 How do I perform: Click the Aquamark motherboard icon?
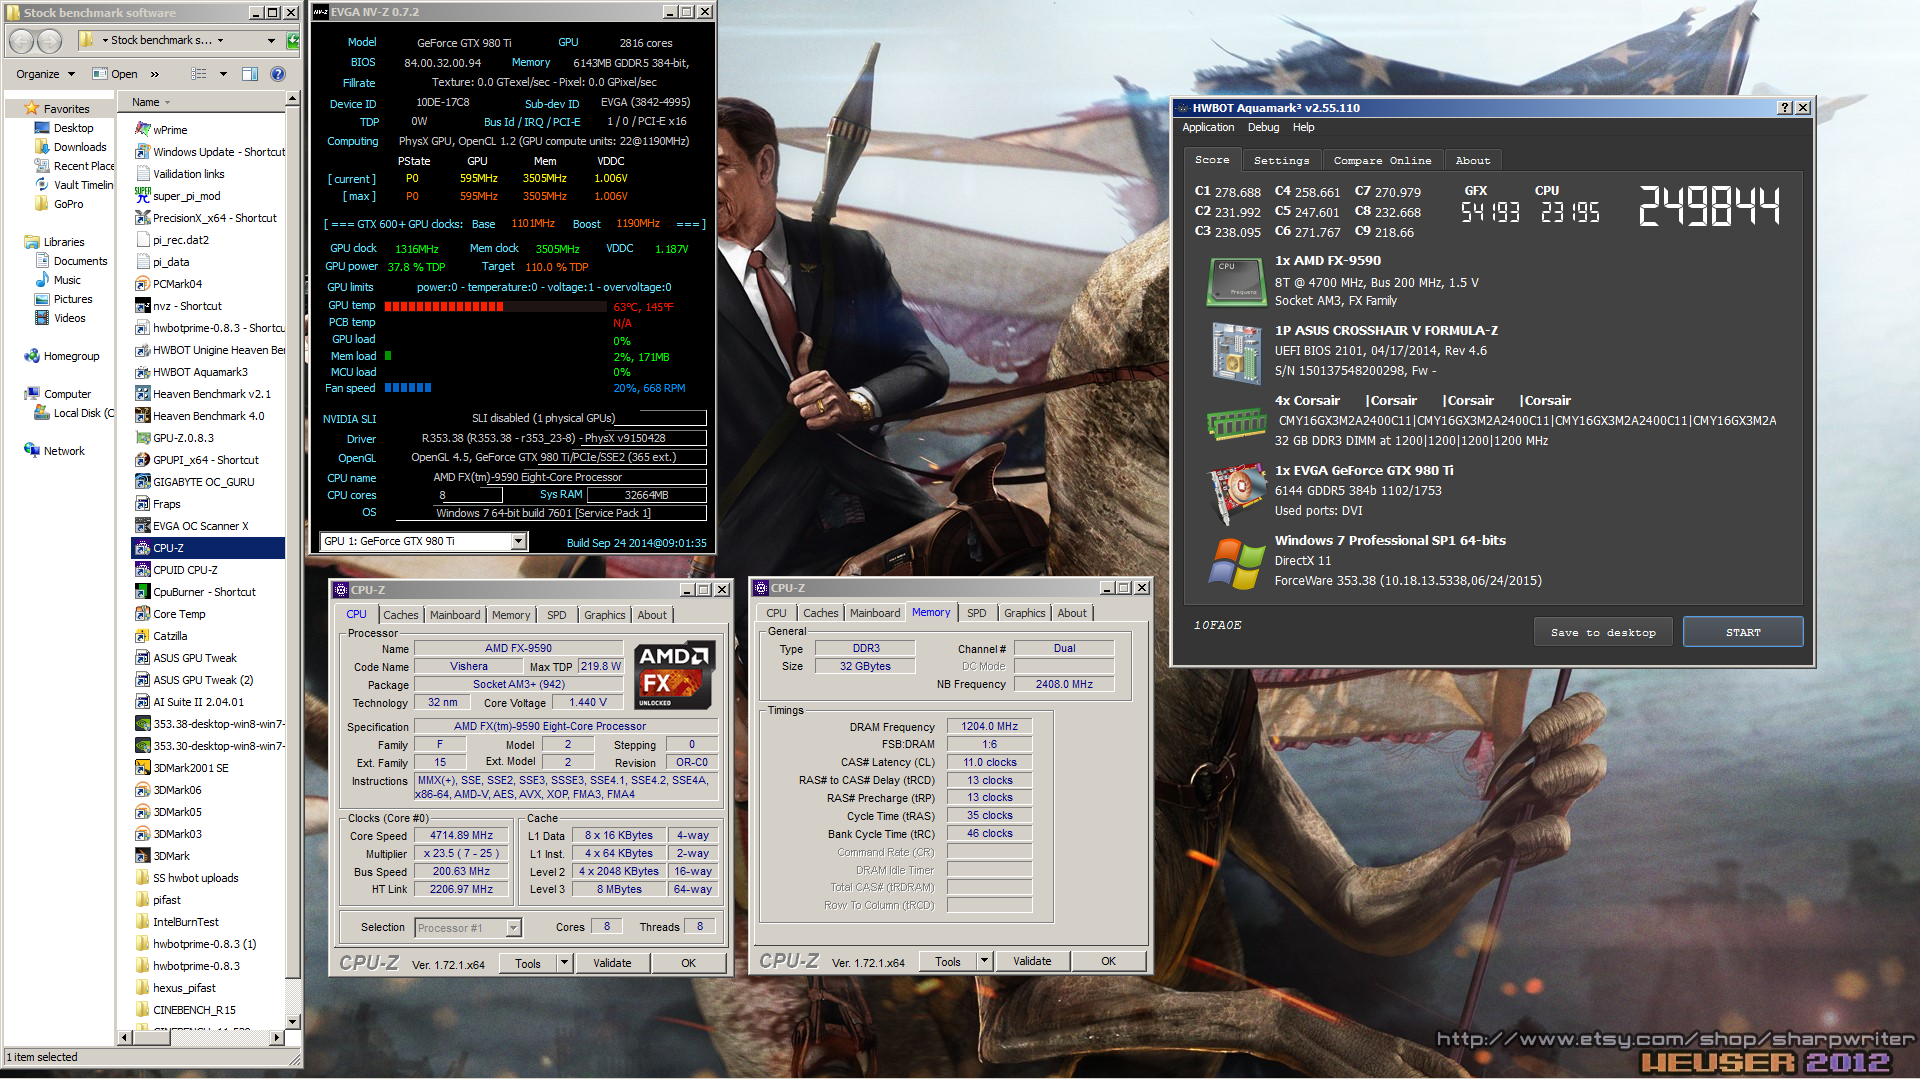click(x=1237, y=352)
